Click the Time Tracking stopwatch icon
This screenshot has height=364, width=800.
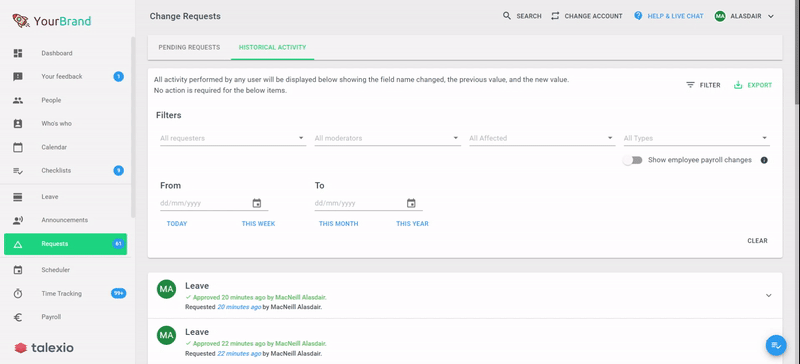click(x=18, y=294)
